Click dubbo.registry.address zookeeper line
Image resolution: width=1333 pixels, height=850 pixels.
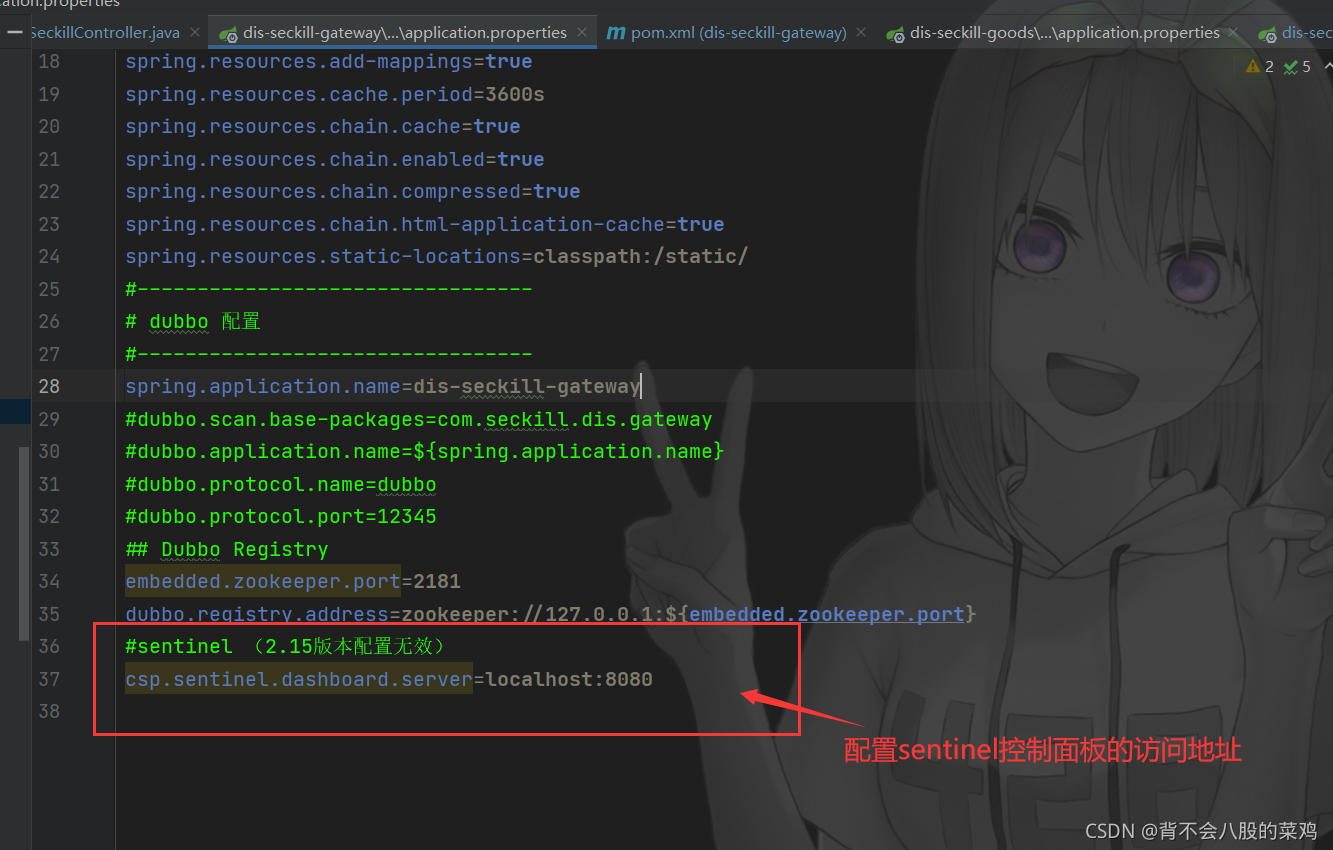coord(550,614)
